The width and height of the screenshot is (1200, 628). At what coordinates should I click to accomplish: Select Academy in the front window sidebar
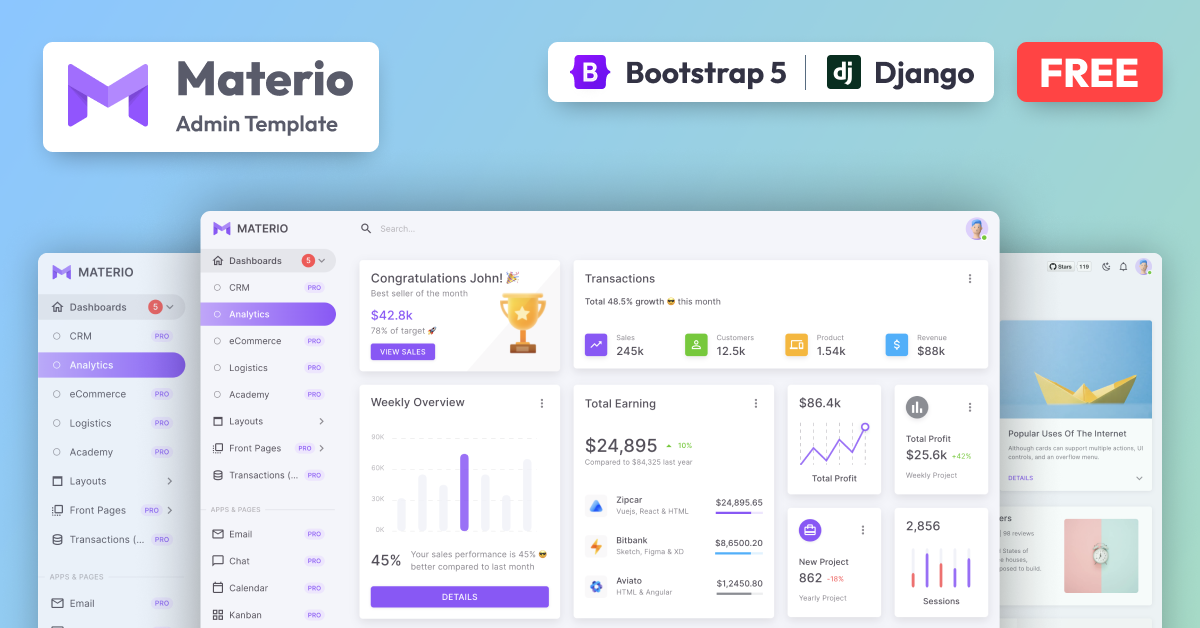pos(268,394)
